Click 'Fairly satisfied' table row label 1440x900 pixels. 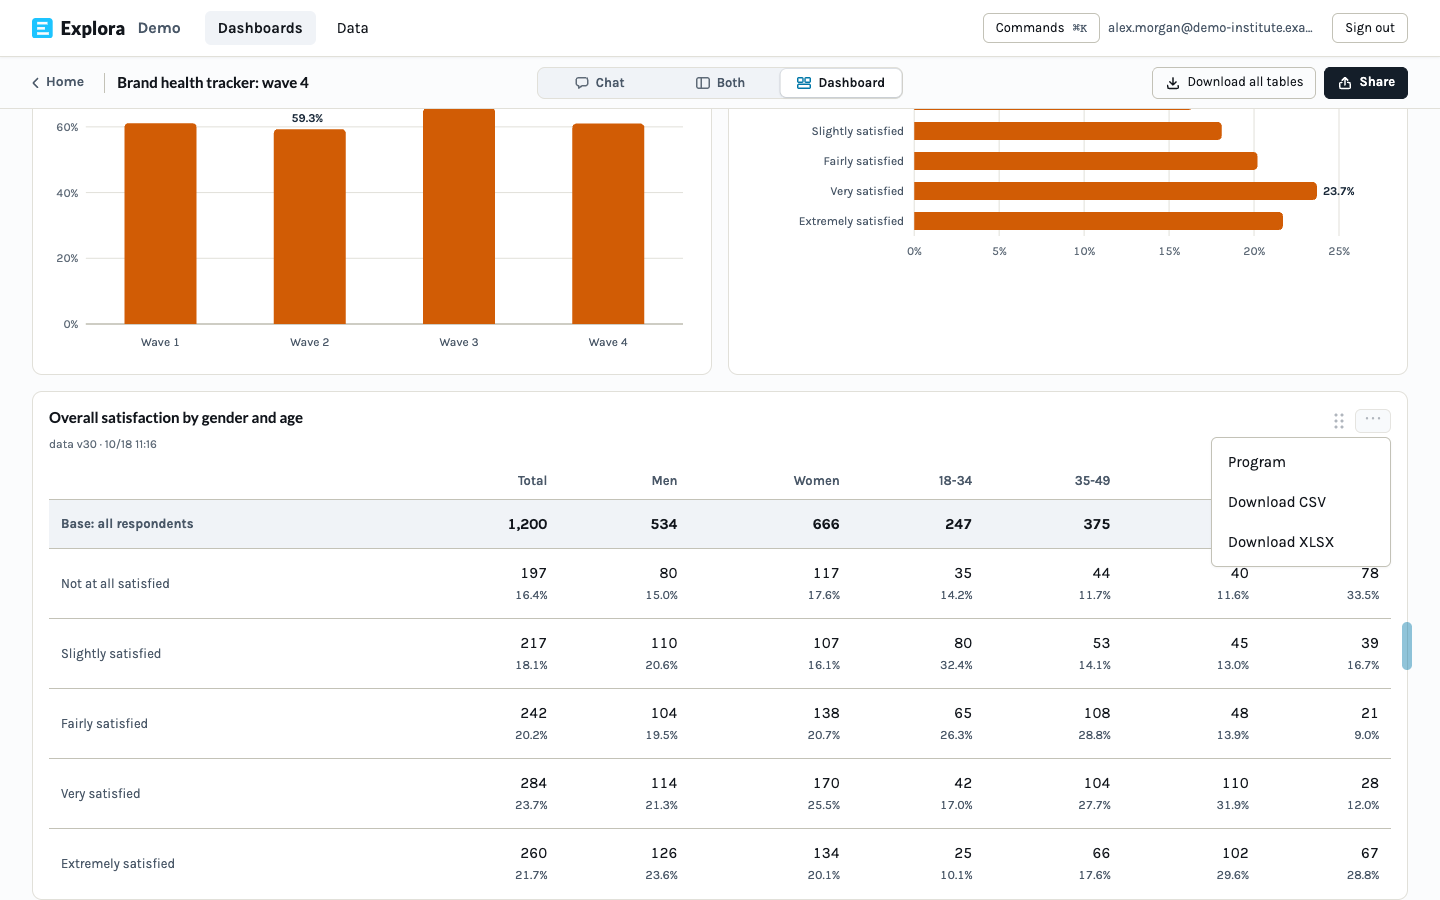coord(104,724)
